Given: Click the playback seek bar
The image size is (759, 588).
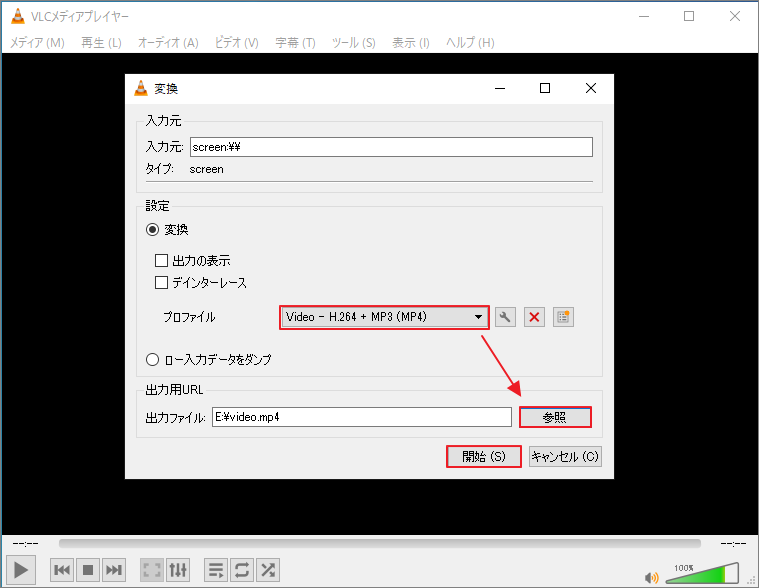Looking at the screenshot, I should [x=380, y=543].
